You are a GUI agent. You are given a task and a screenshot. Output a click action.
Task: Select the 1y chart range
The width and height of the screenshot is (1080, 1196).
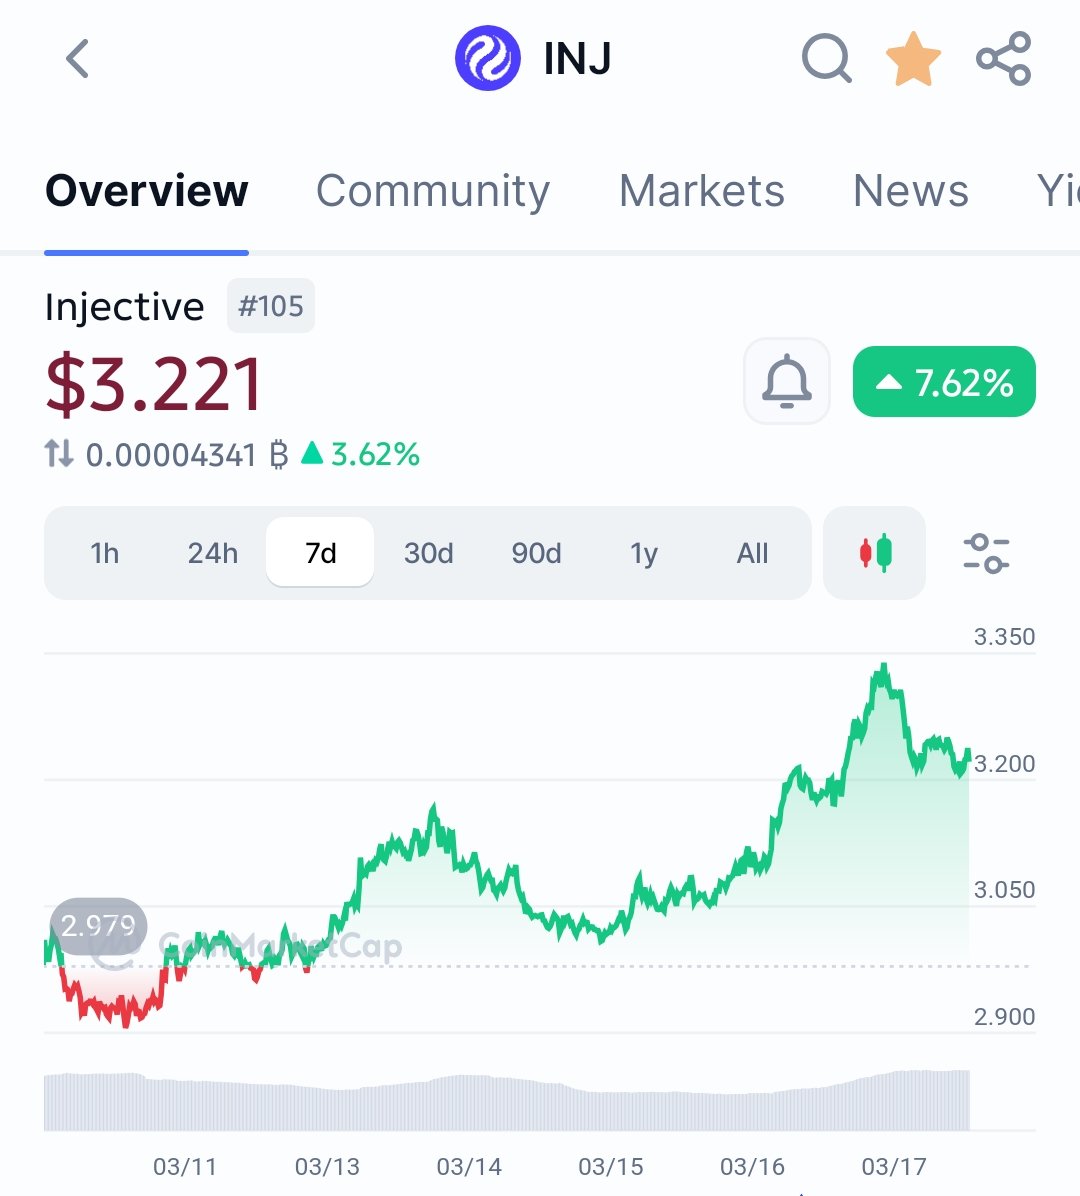[644, 553]
